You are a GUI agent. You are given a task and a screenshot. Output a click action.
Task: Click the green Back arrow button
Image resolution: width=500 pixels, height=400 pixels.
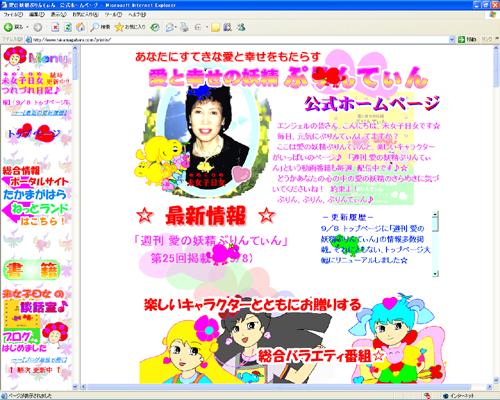point(8,27)
